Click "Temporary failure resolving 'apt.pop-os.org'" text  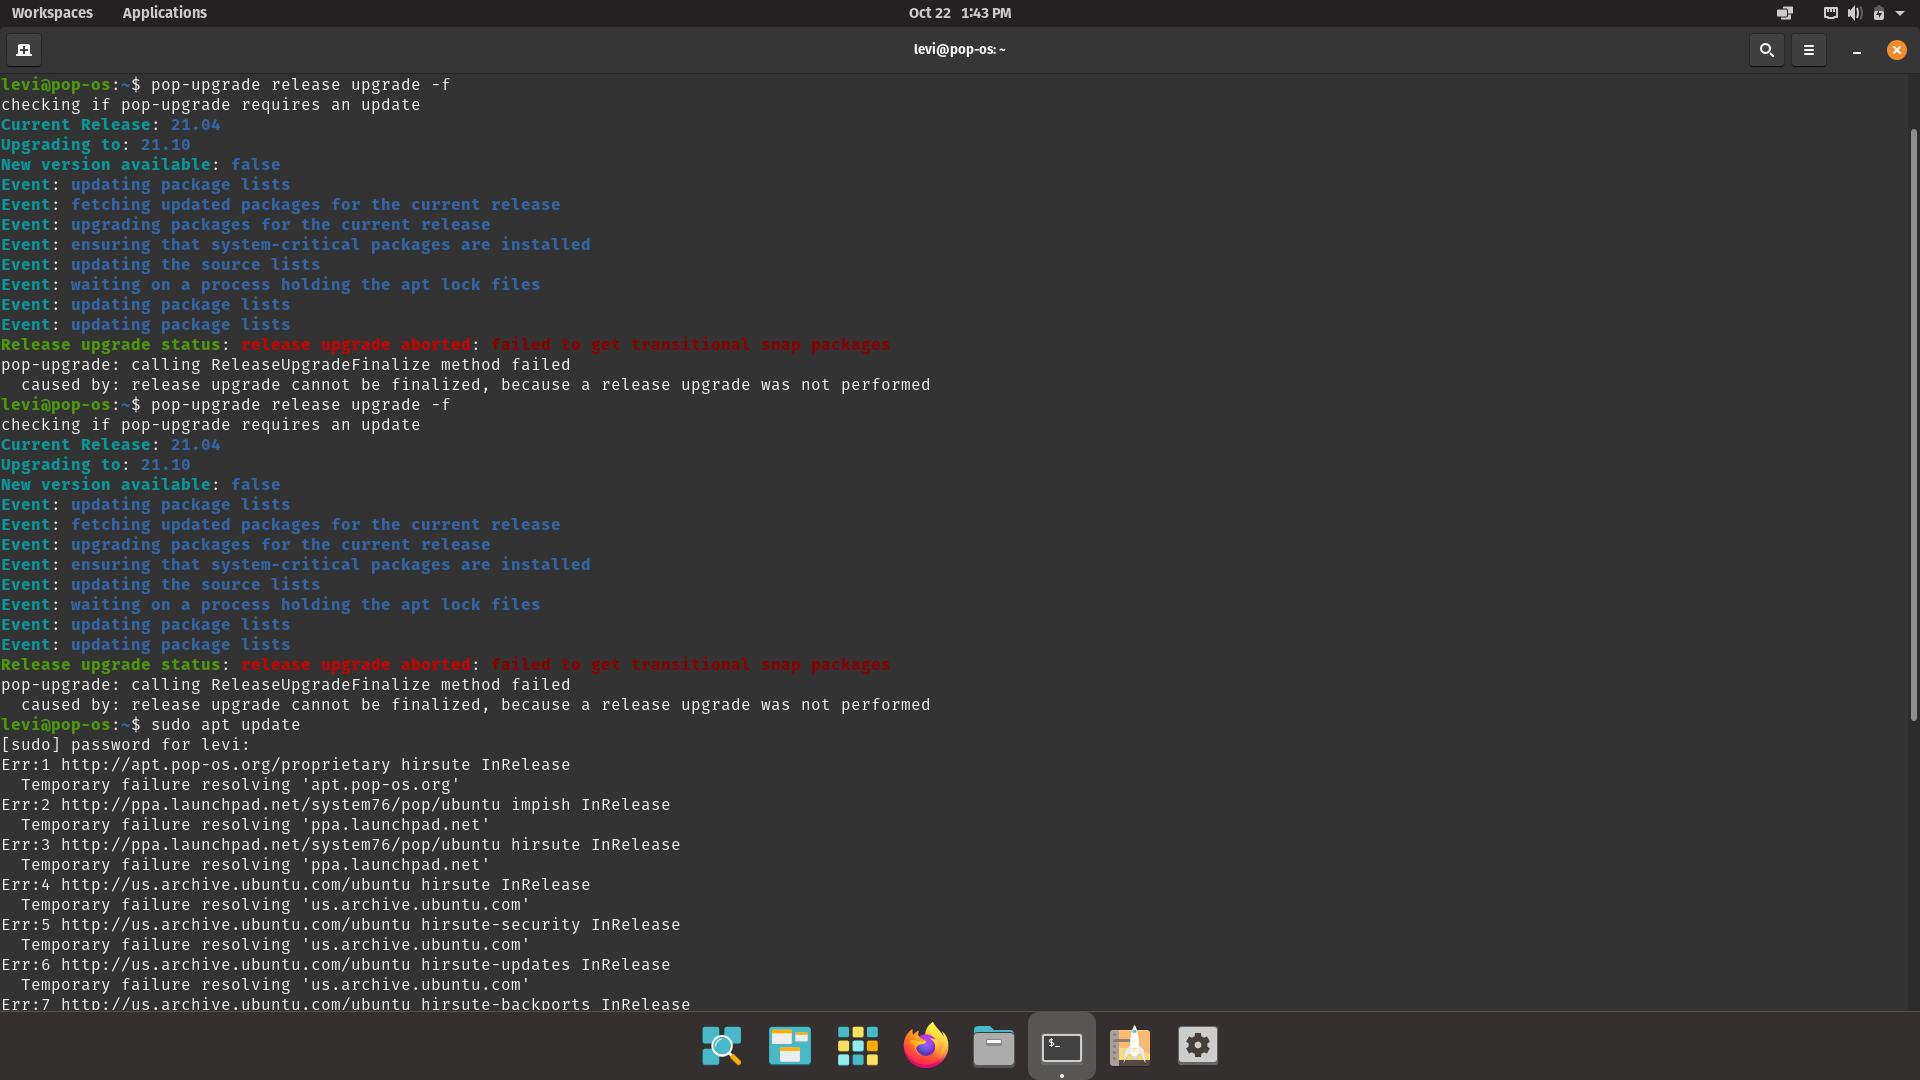pos(241,785)
